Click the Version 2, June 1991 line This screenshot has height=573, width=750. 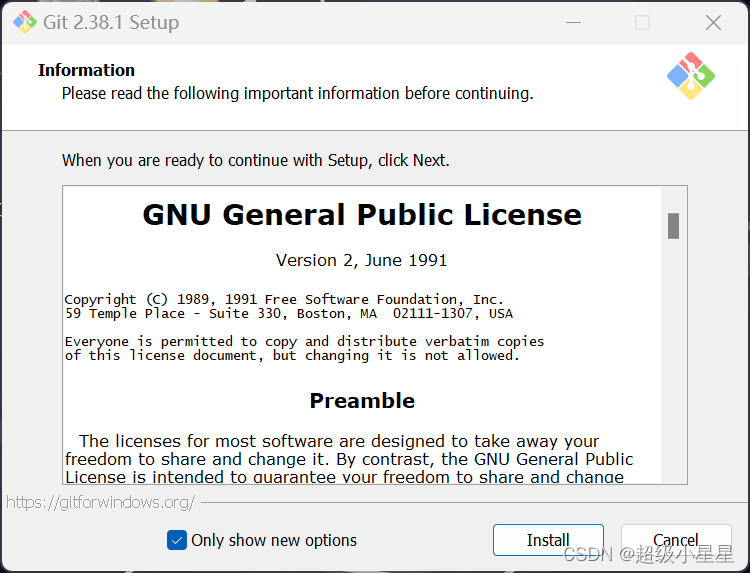point(362,260)
